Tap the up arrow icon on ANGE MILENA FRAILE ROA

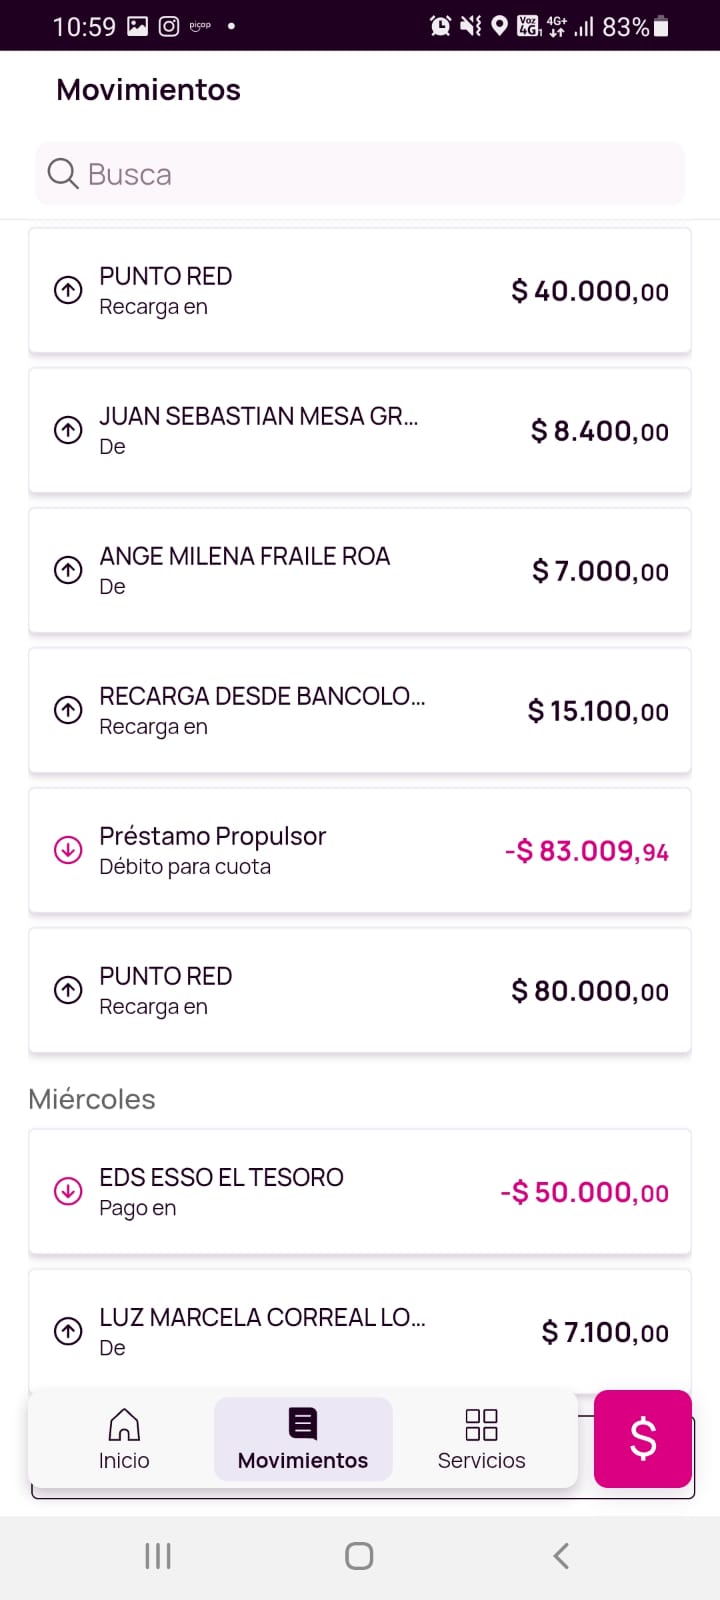(x=68, y=571)
